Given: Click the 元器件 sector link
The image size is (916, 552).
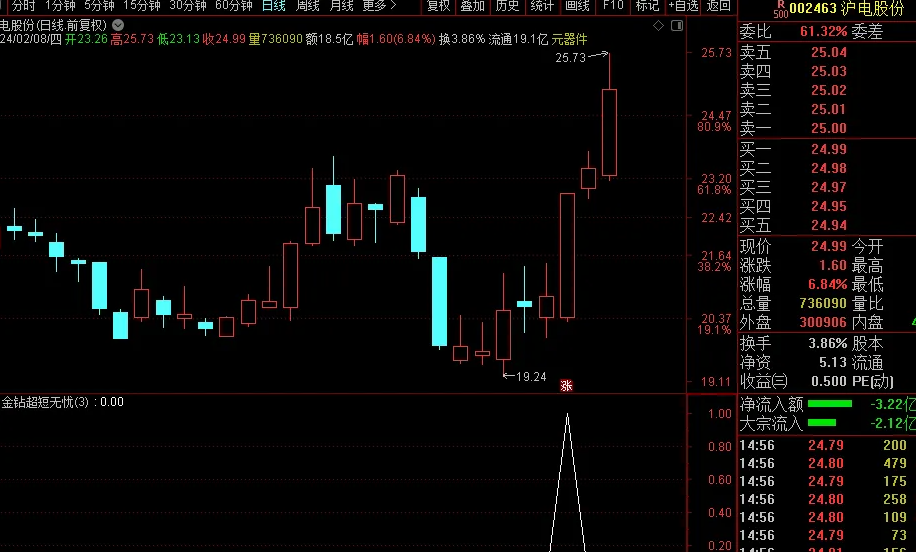Looking at the screenshot, I should [x=569, y=39].
